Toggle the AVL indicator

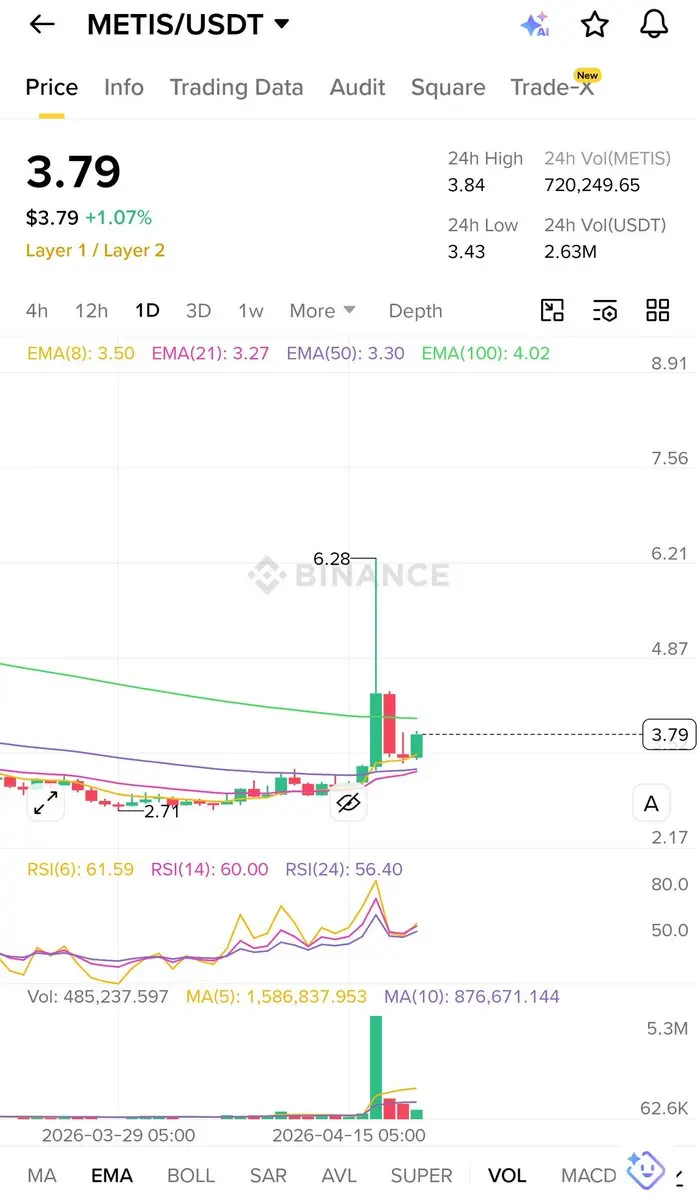[339, 1175]
